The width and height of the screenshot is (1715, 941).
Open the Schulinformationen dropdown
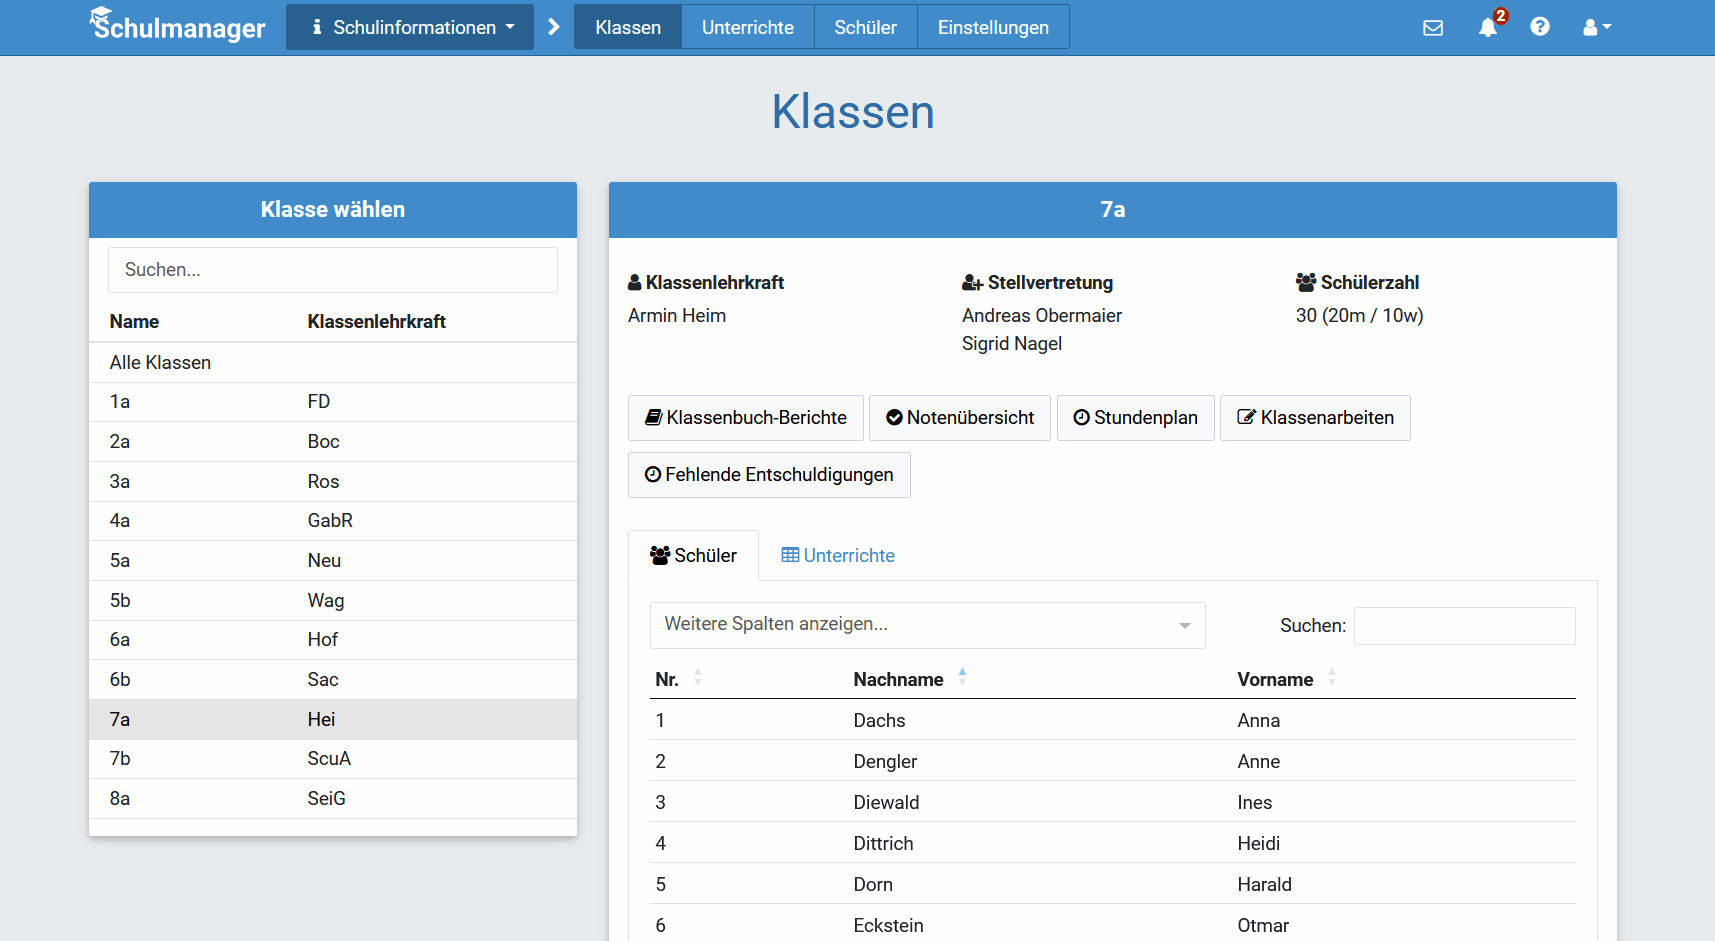pos(409,27)
